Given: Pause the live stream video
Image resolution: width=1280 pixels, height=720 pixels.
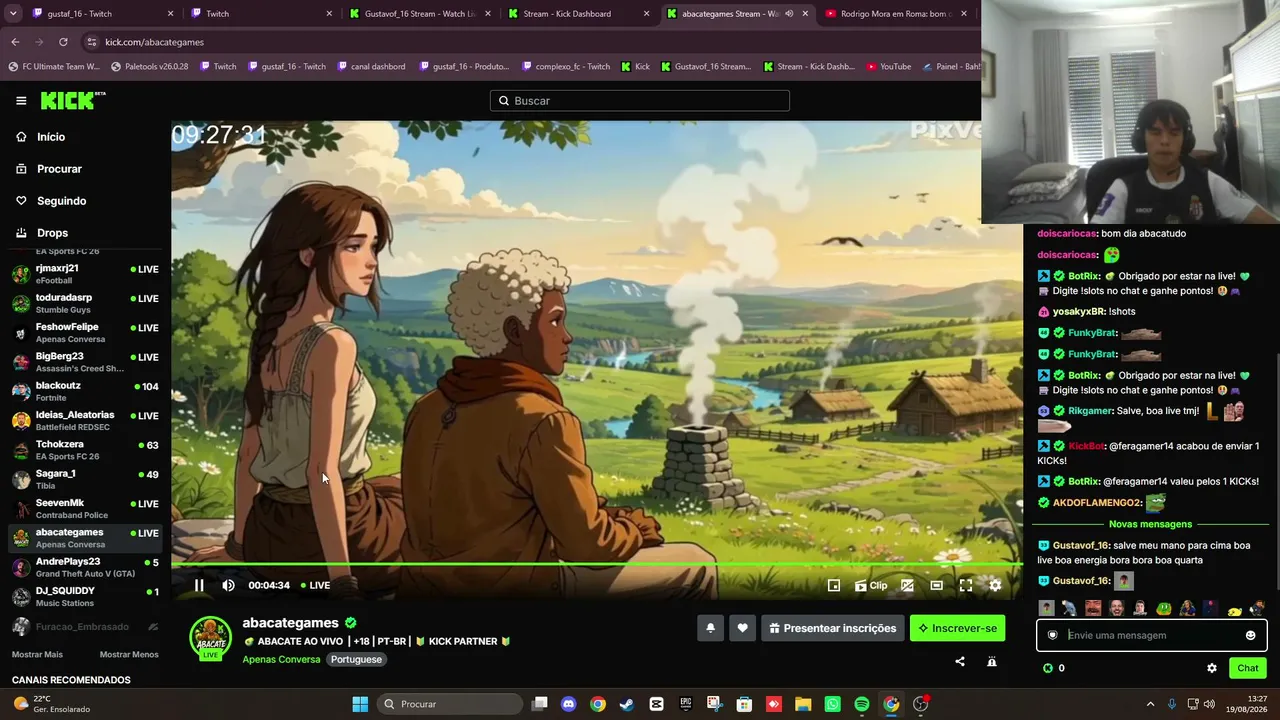Looking at the screenshot, I should [x=199, y=586].
